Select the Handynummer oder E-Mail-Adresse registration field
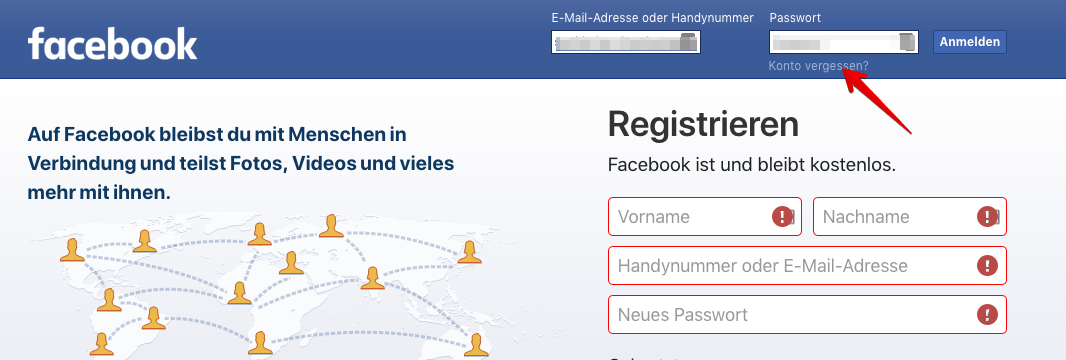The image size is (1066, 360). click(808, 266)
